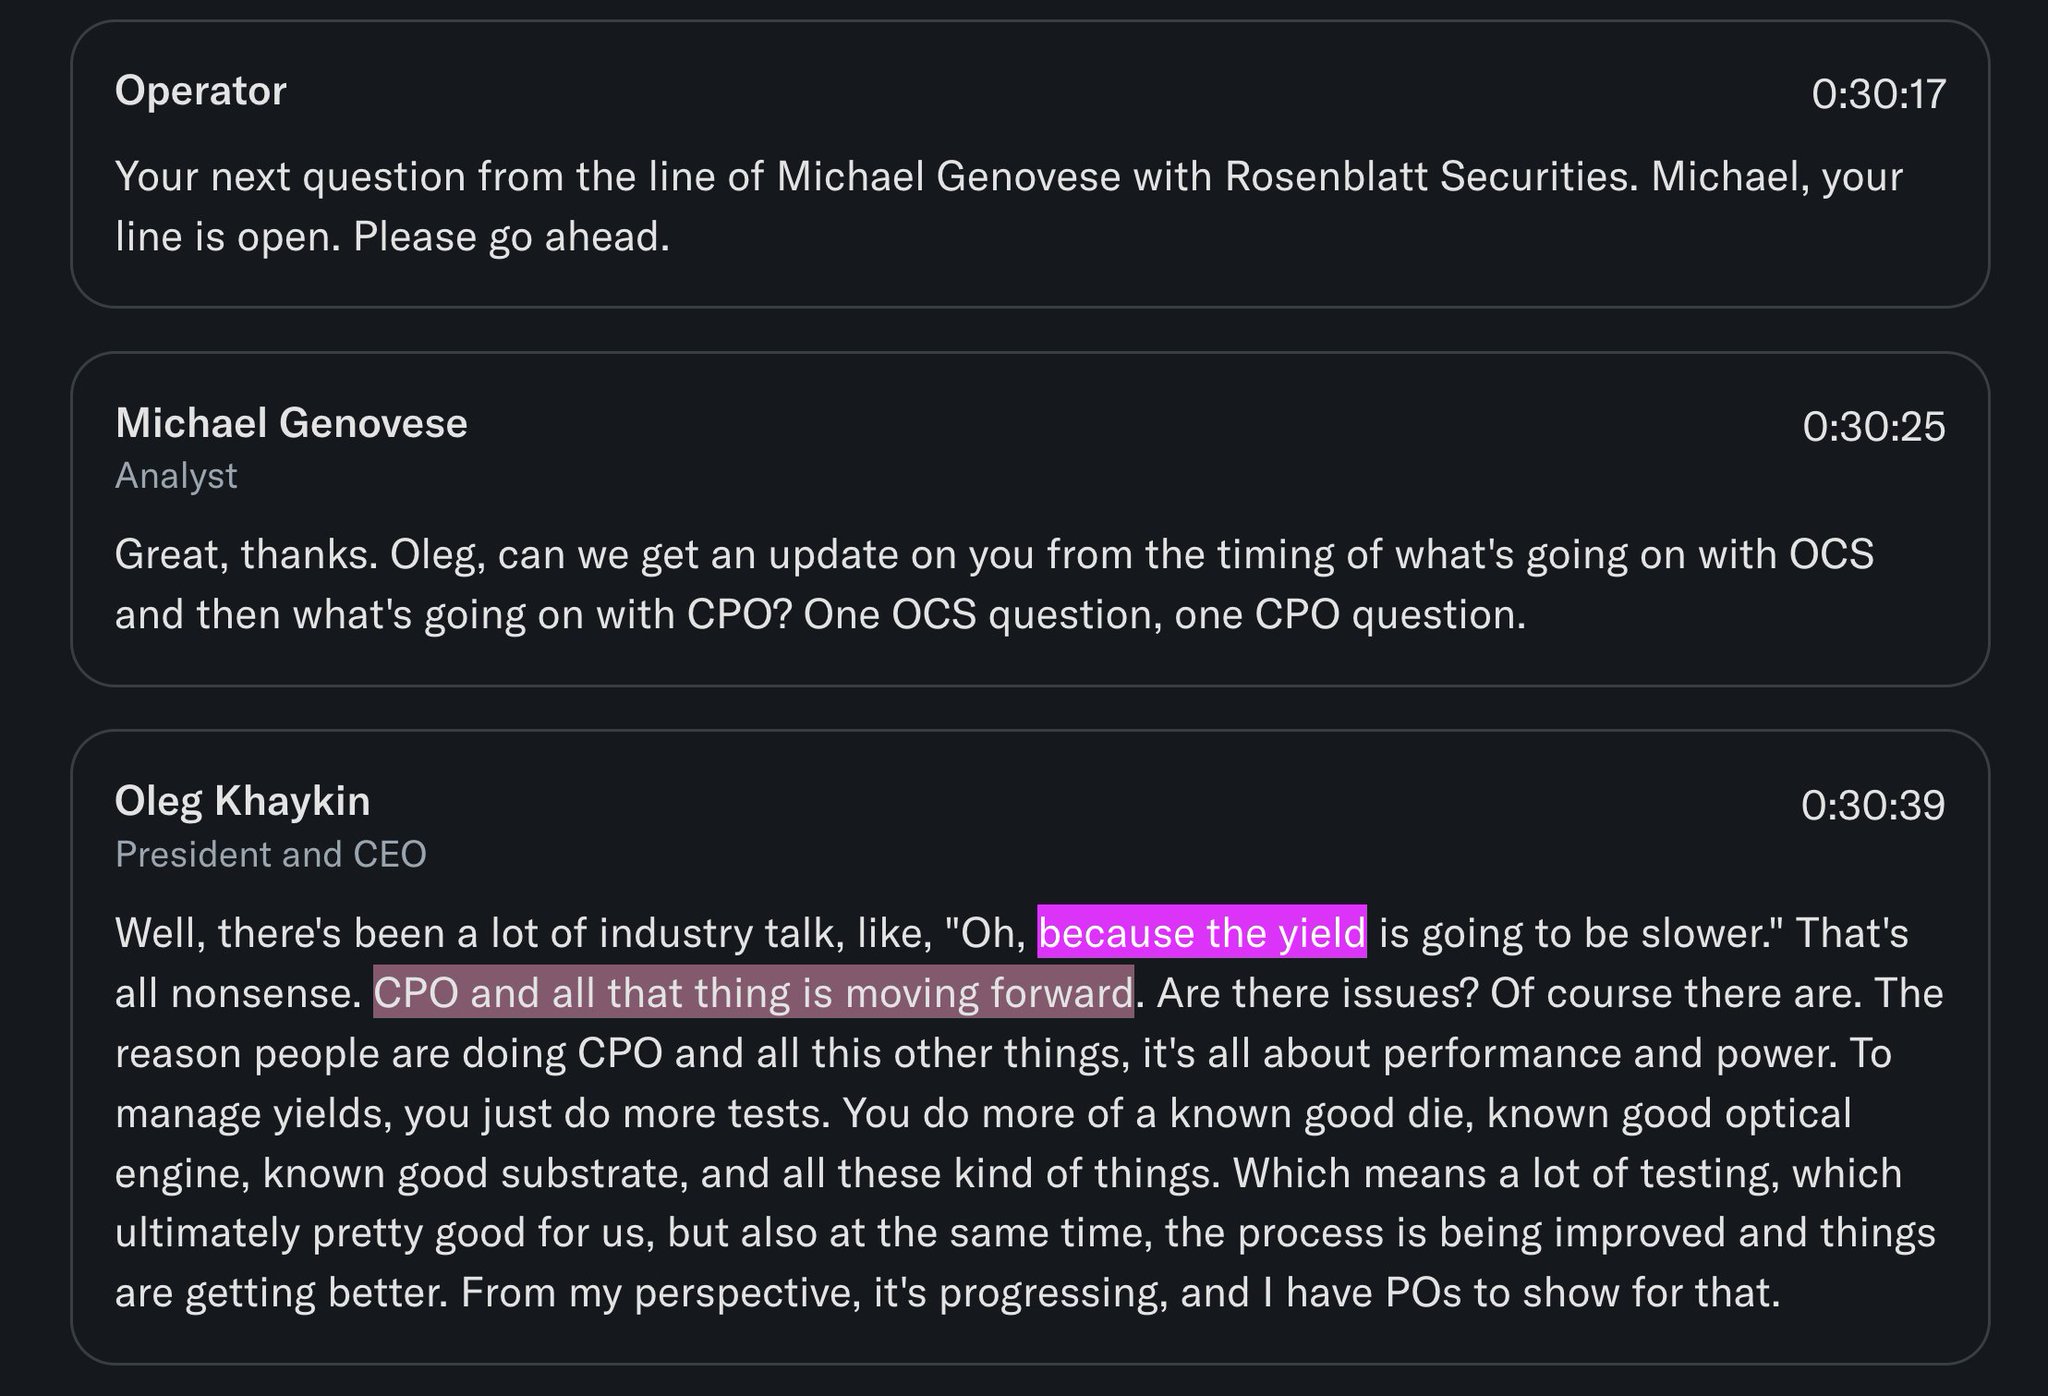Jump to the 0:30:25 timestamp
Image resolution: width=2048 pixels, height=1396 pixels.
pos(1874,426)
